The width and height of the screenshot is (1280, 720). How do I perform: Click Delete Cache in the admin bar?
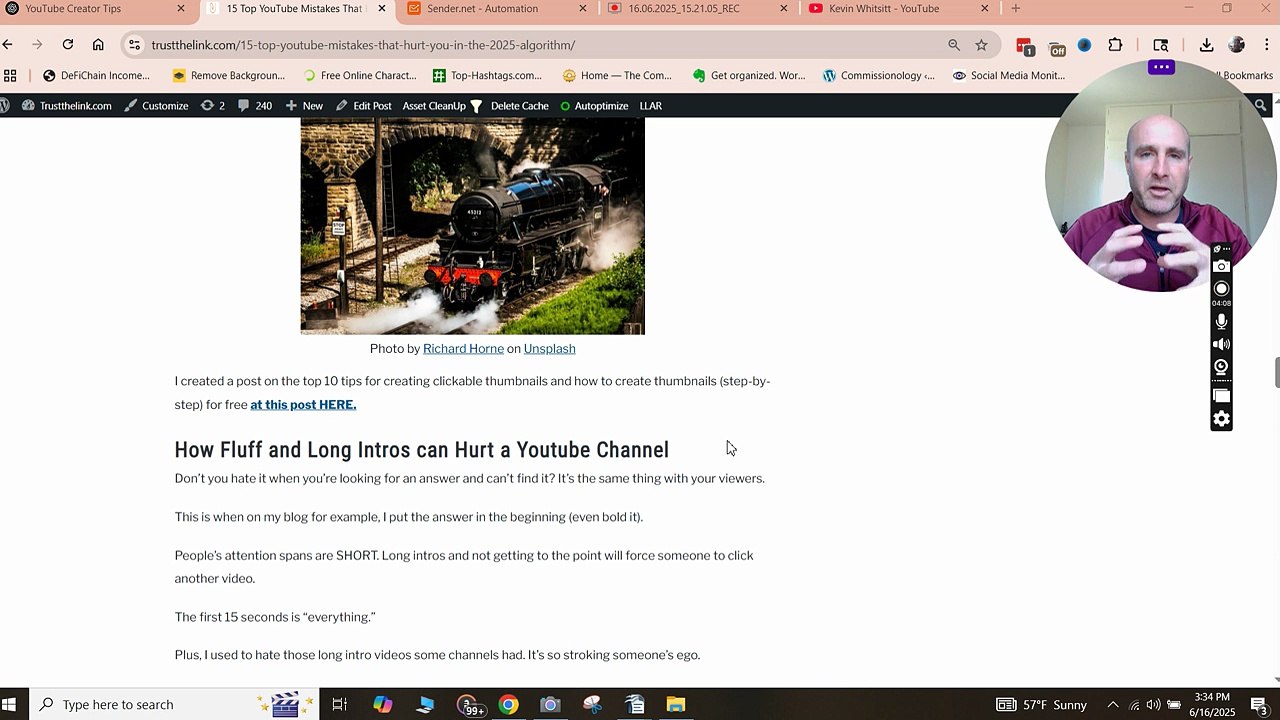tap(519, 106)
